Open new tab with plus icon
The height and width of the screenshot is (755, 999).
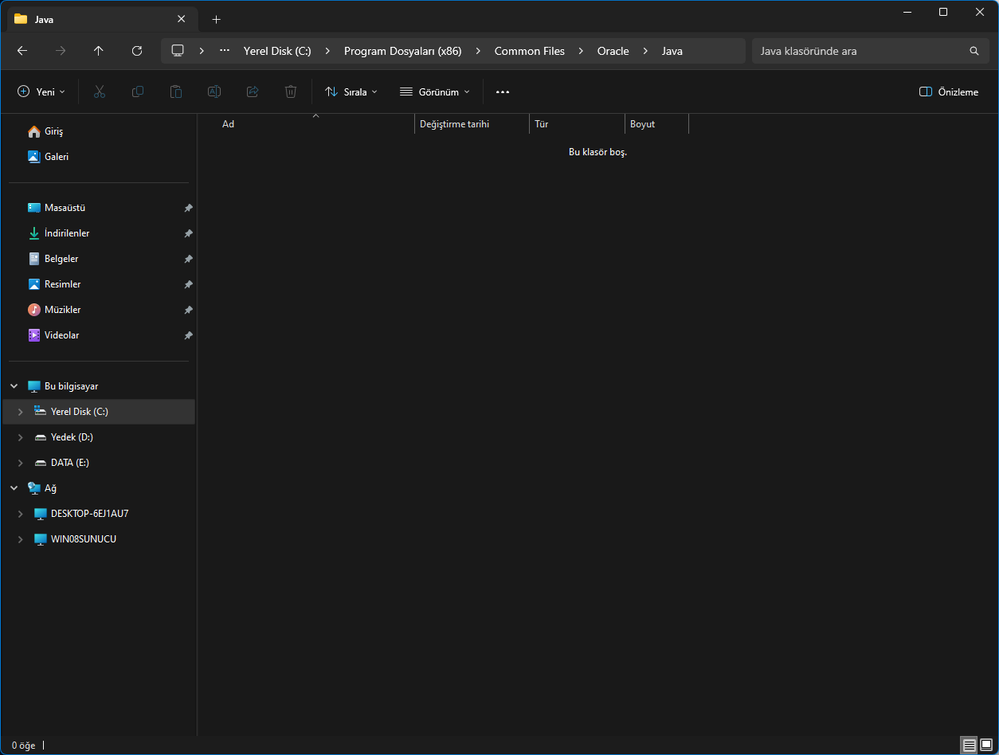(x=216, y=19)
